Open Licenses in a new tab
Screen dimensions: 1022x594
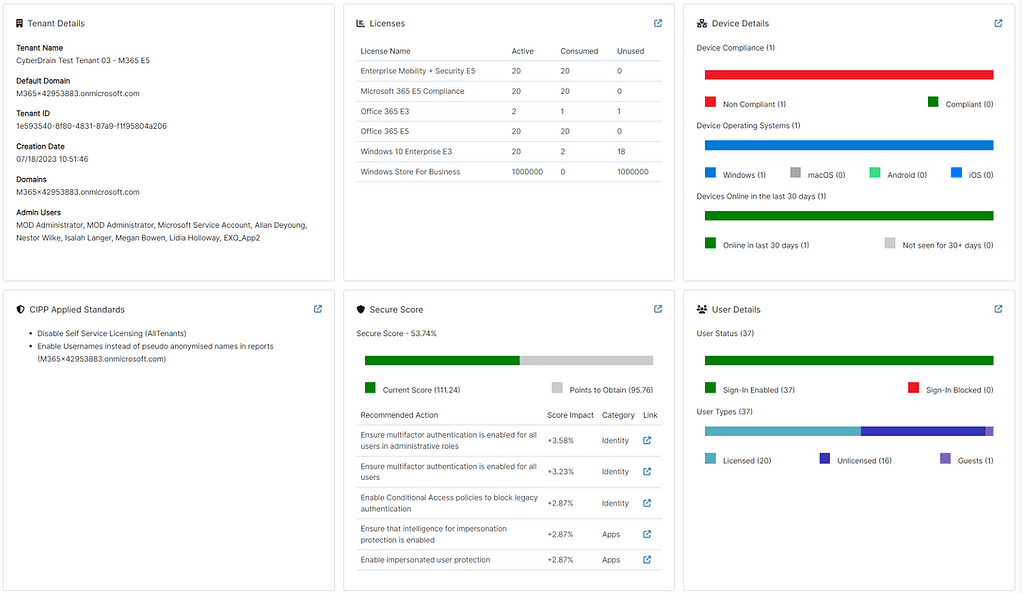click(658, 23)
